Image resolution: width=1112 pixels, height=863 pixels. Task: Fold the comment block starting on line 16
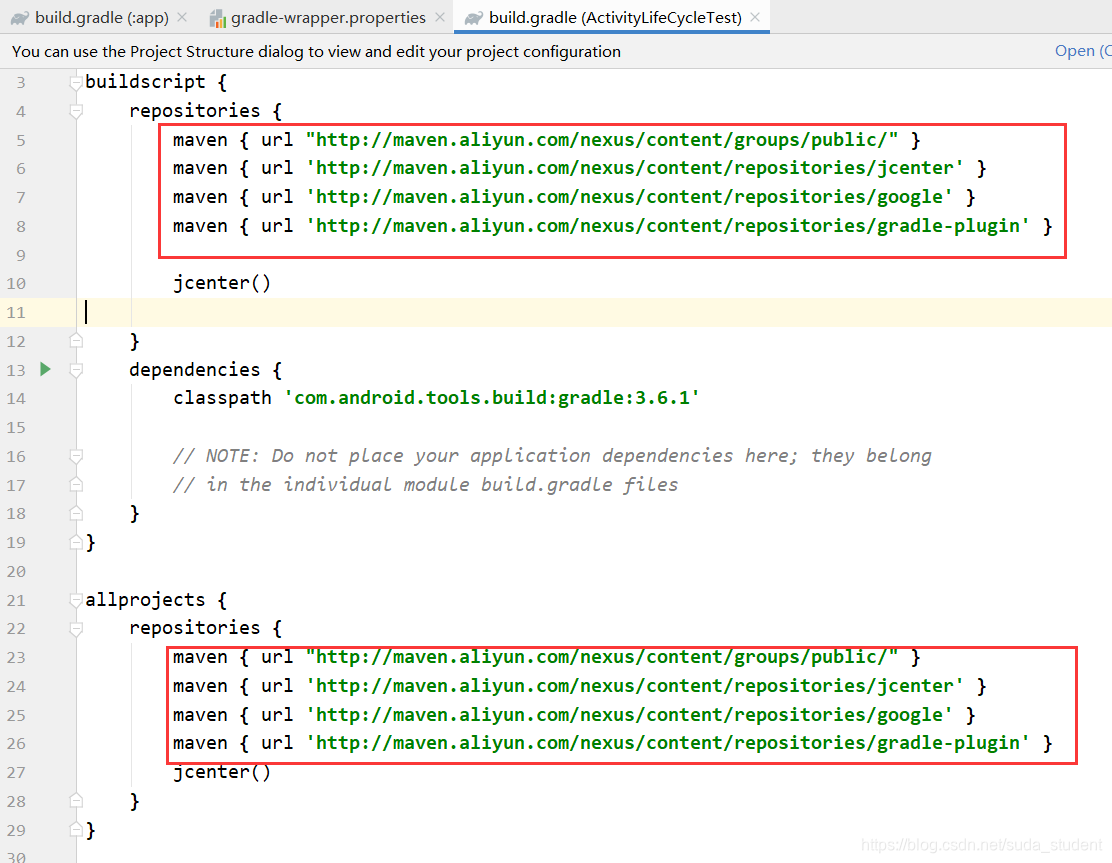(x=76, y=456)
